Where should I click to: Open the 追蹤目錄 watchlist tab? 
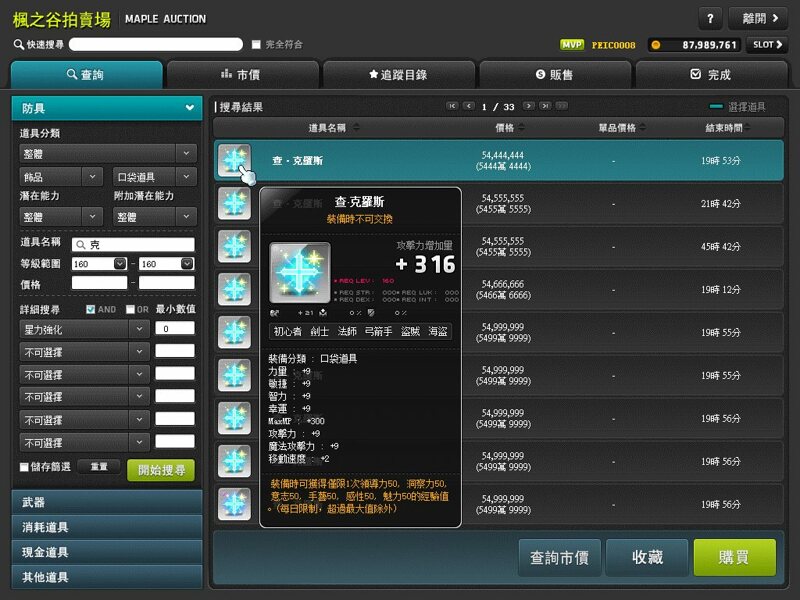pyautogui.click(x=399, y=75)
